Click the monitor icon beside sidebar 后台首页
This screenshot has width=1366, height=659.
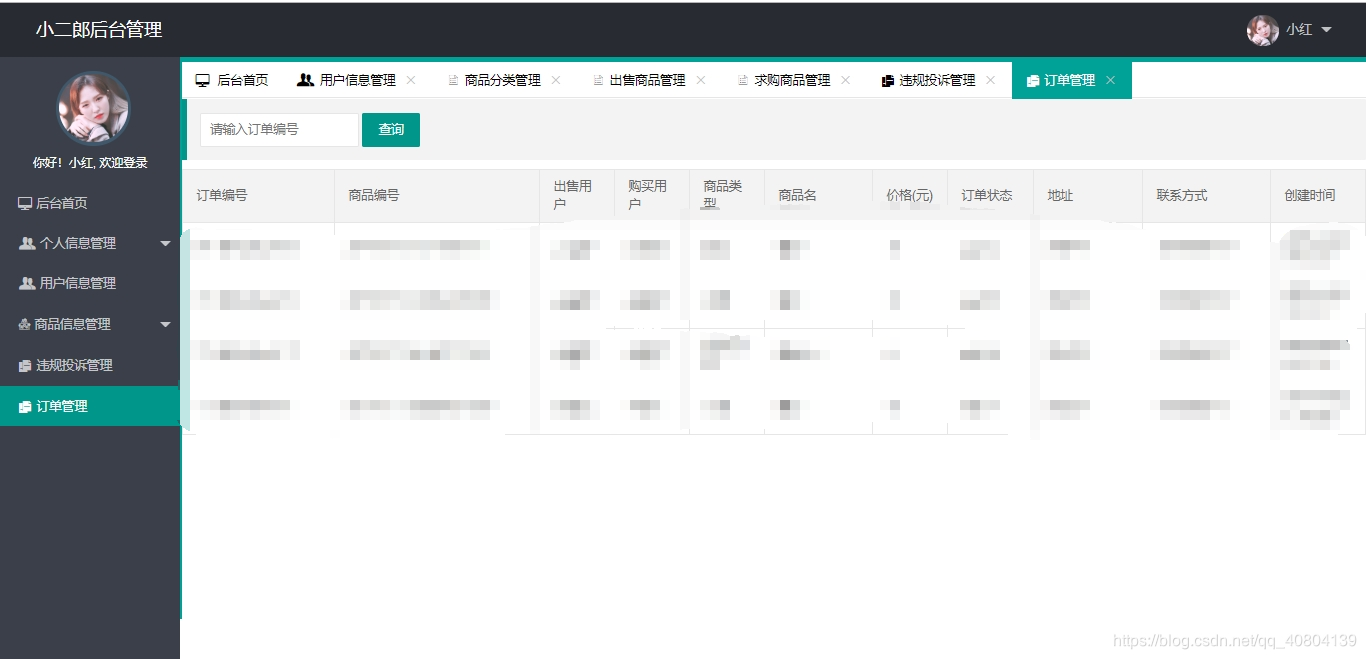[25, 203]
